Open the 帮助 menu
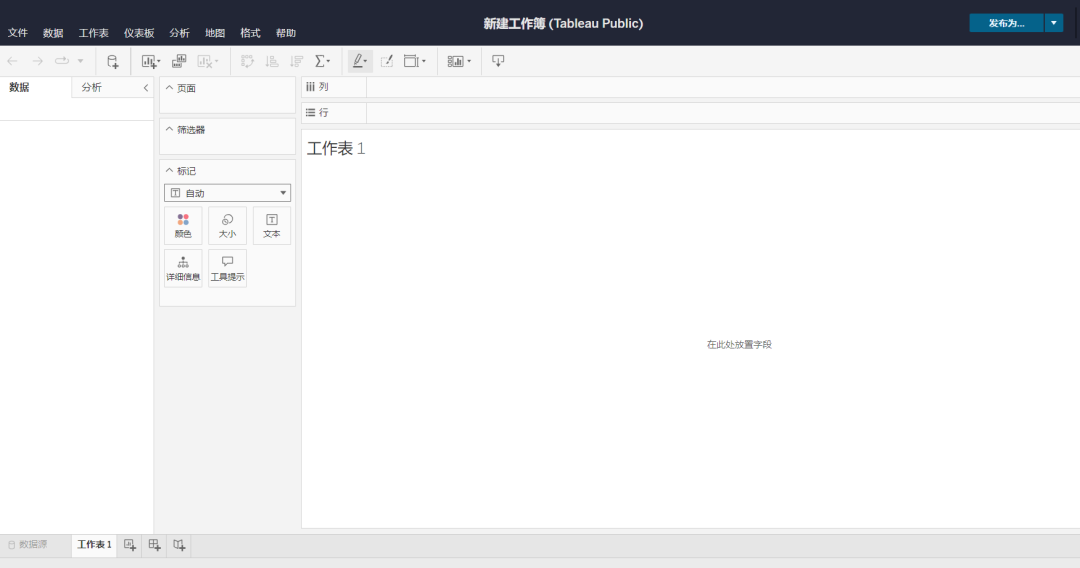Viewport: 1080px width, 568px height. [286, 33]
